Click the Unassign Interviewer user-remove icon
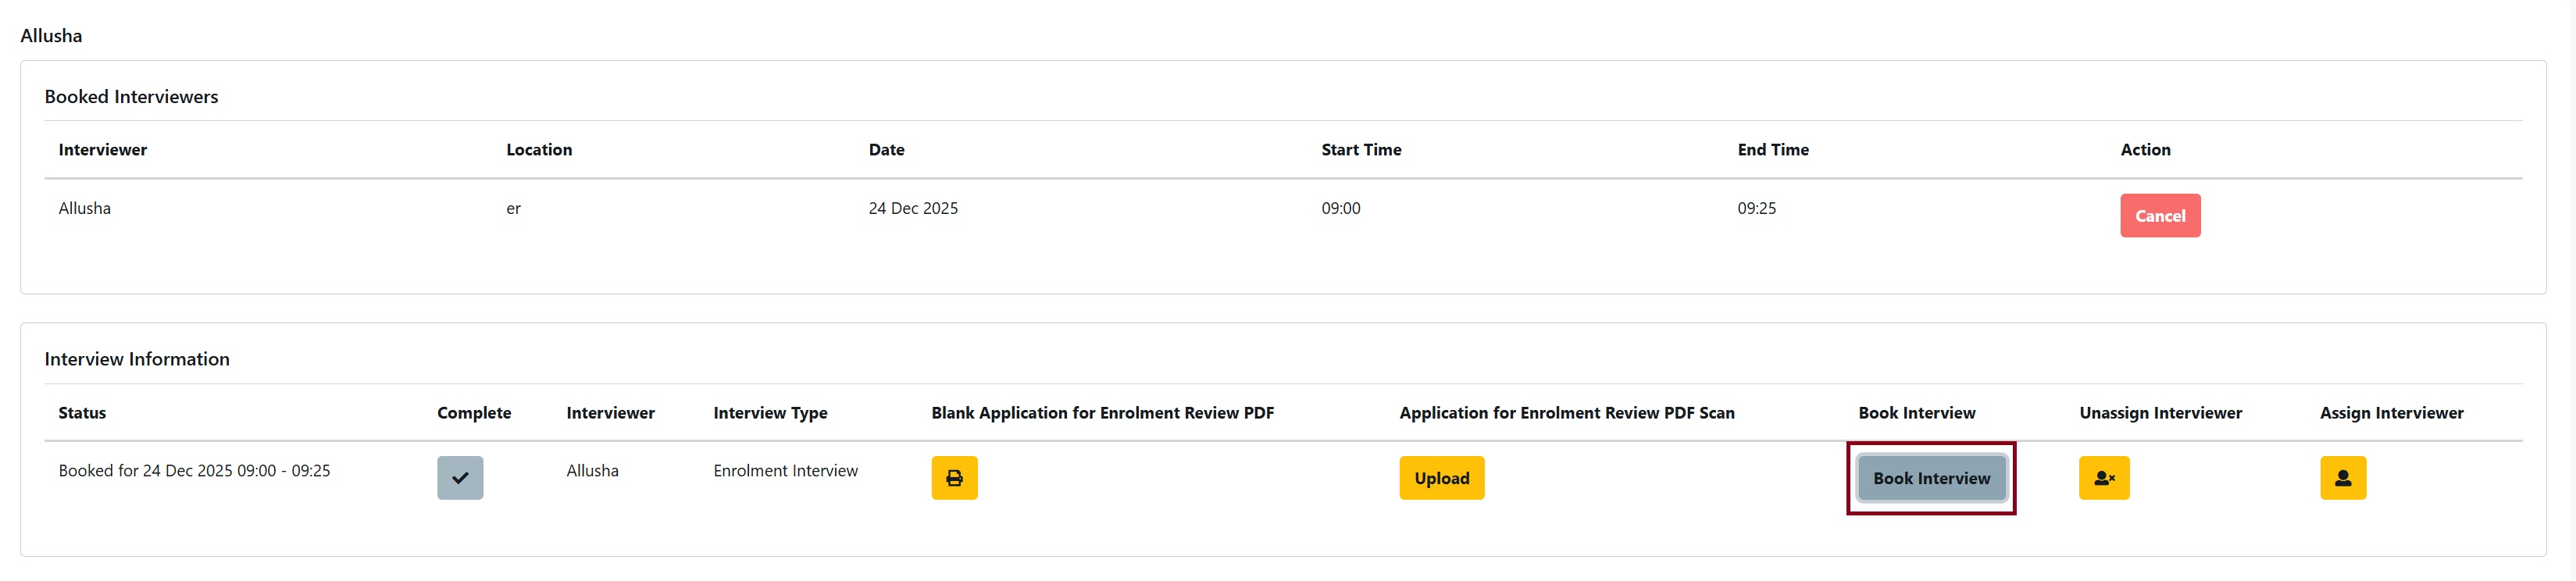This screenshot has height=581, width=2576. [x=2103, y=478]
